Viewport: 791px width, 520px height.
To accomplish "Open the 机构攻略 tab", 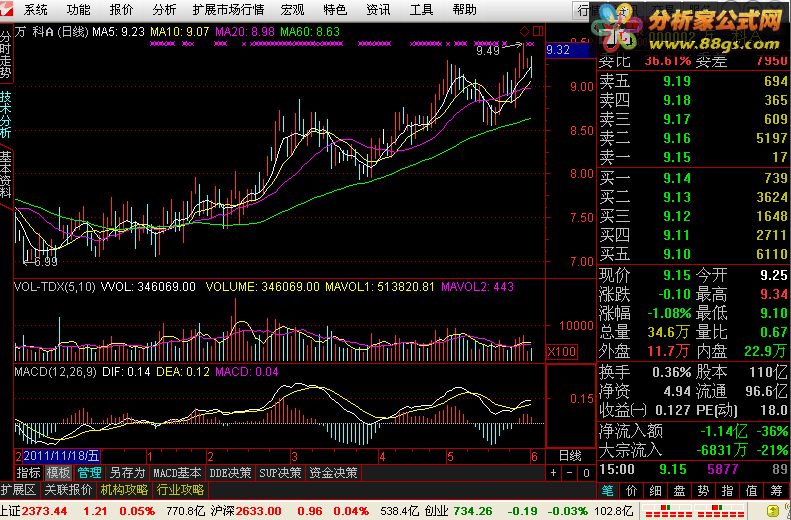I will click(124, 490).
